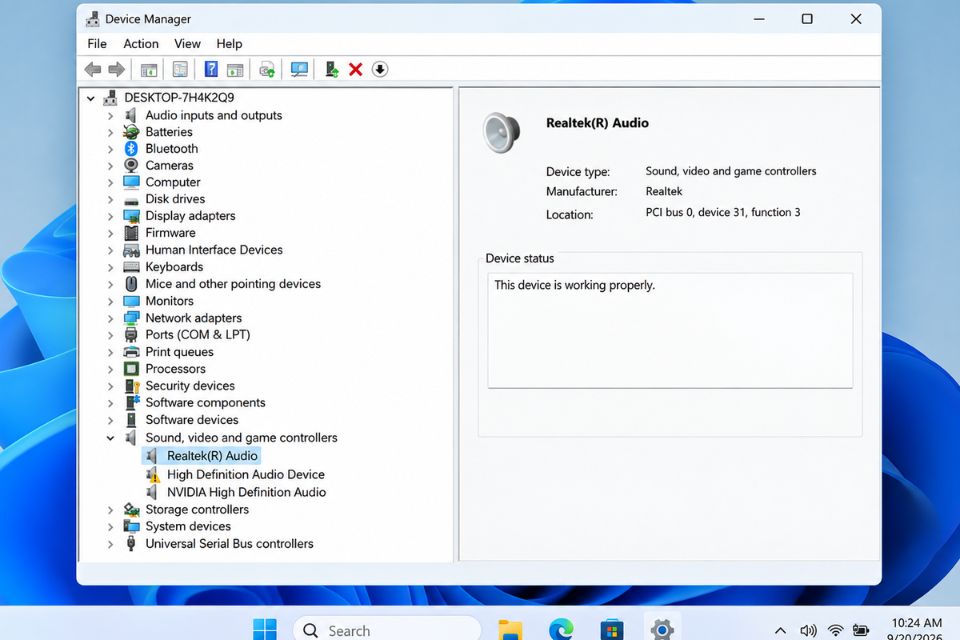This screenshot has height=640, width=960.
Task: Select Software devices entry
Action: (x=192, y=420)
